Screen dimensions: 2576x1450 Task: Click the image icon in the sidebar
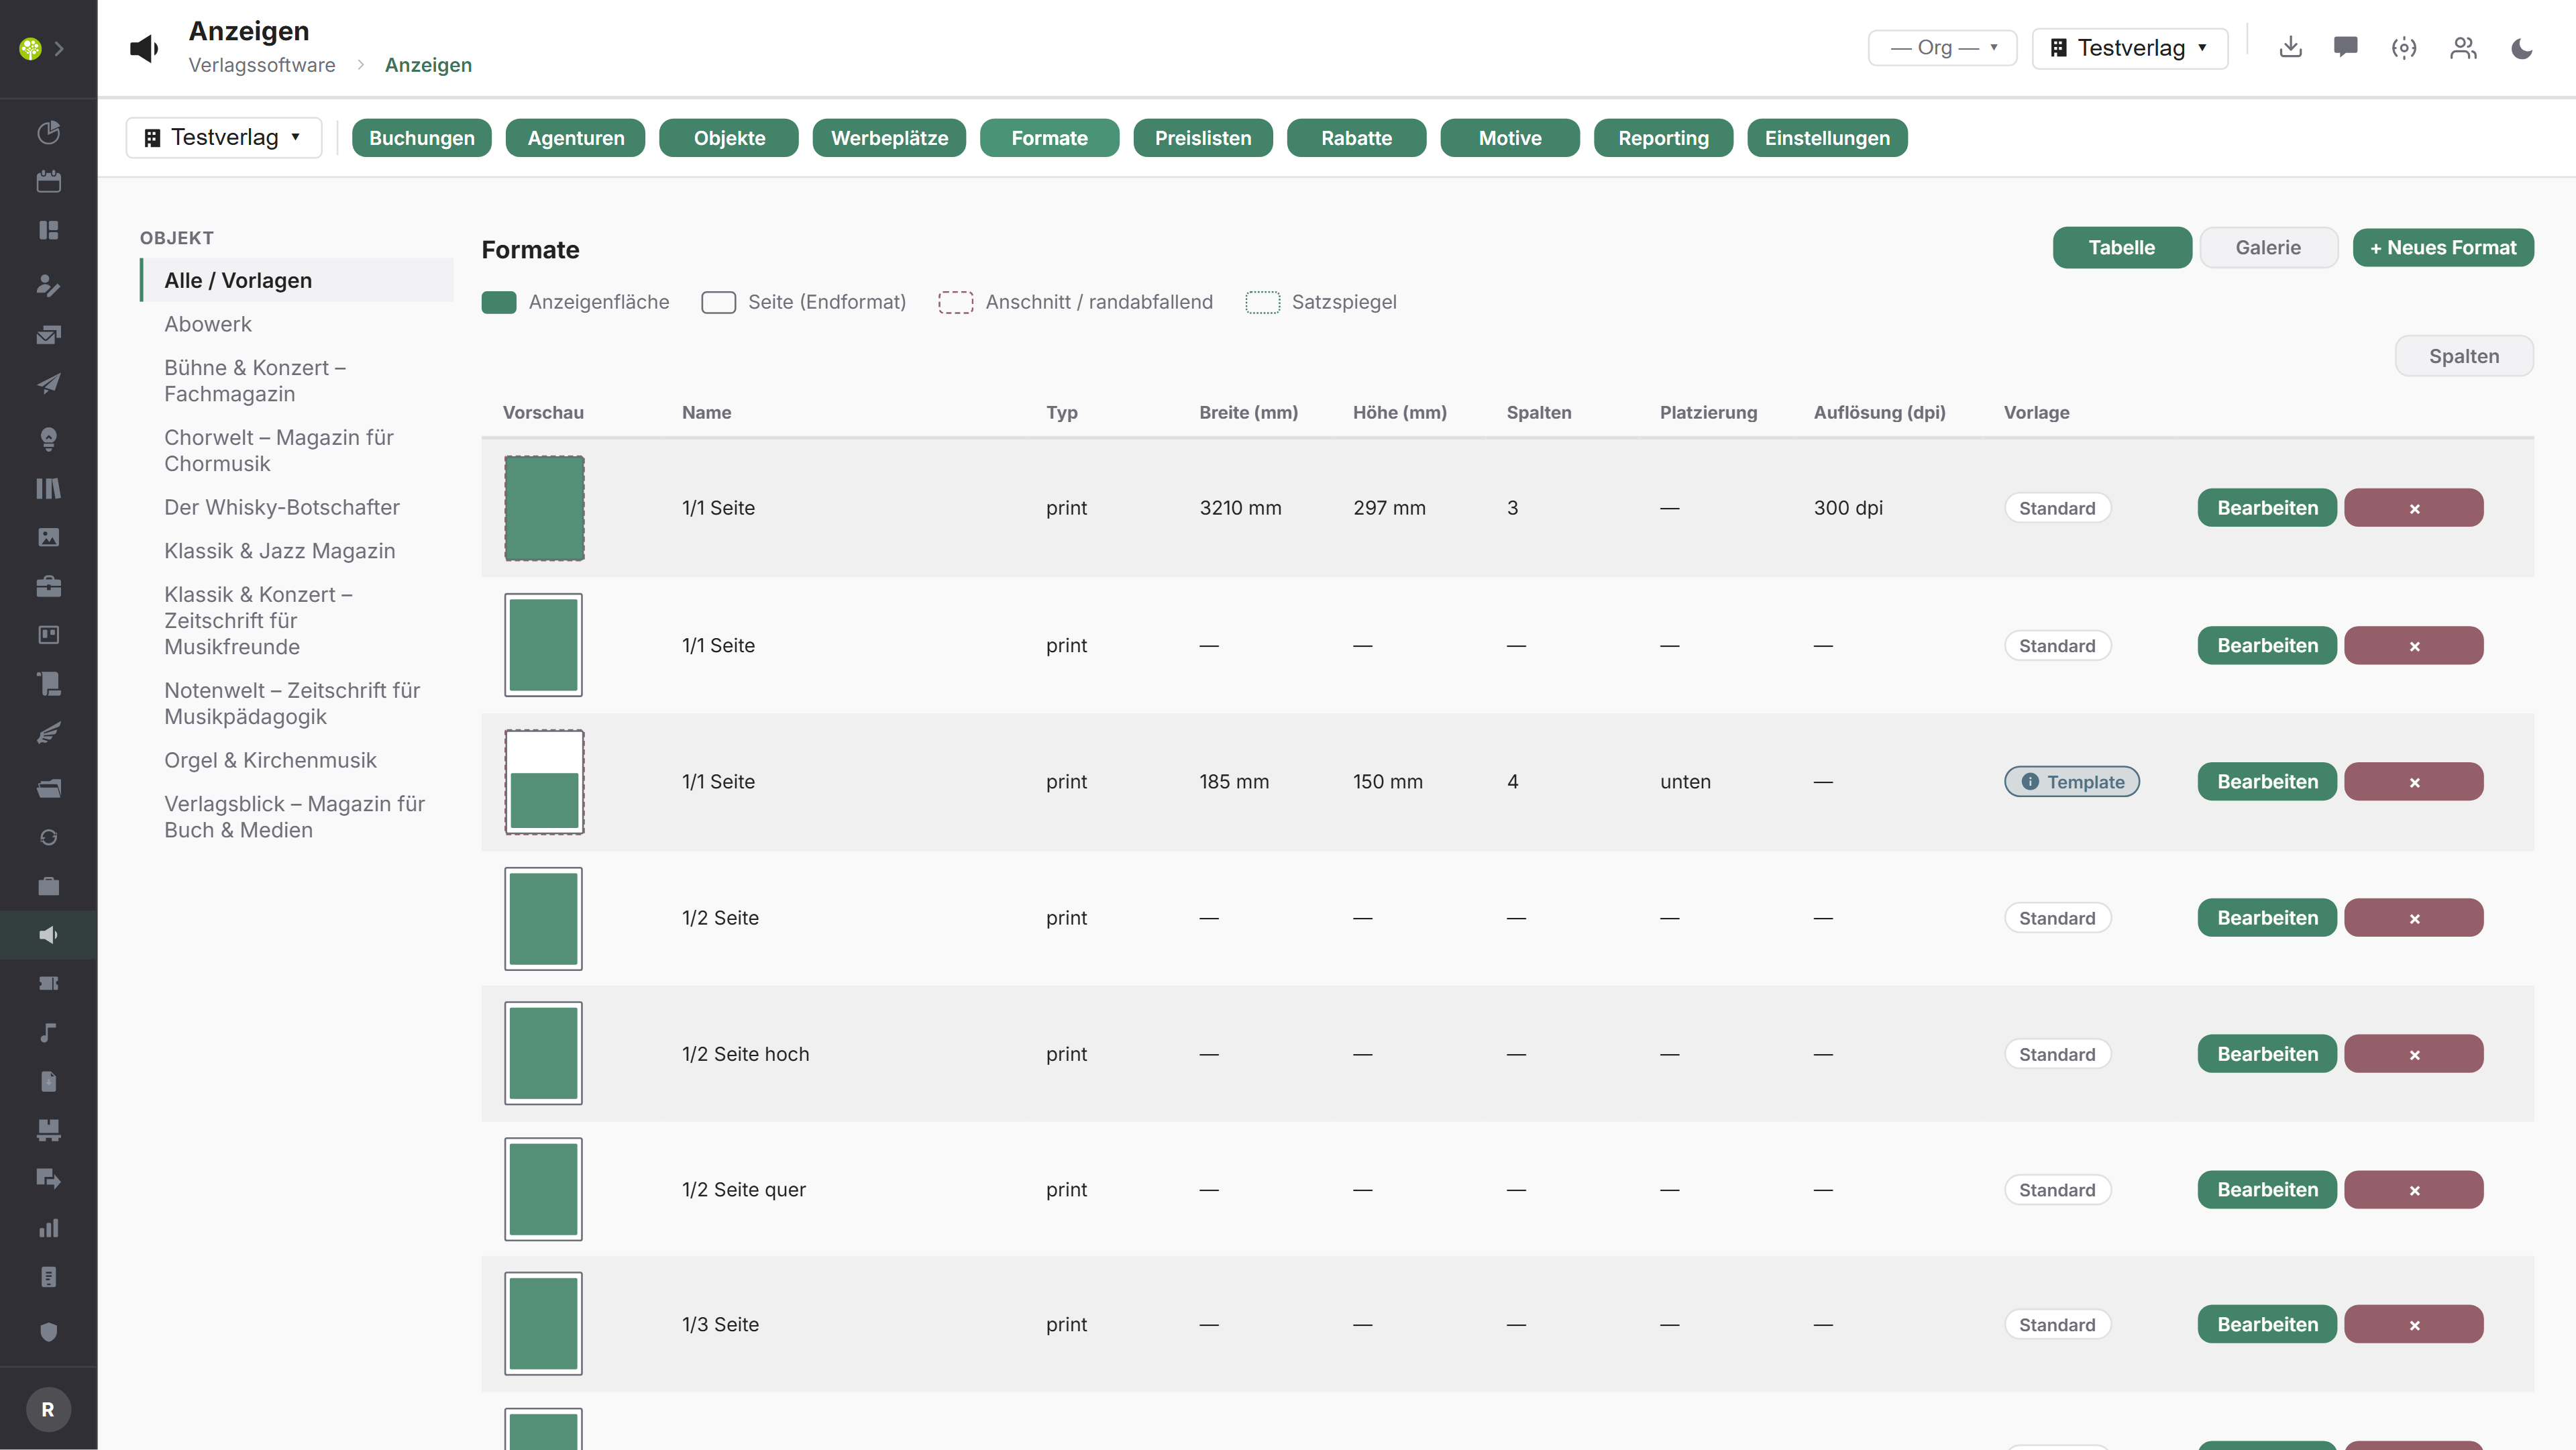click(x=48, y=537)
